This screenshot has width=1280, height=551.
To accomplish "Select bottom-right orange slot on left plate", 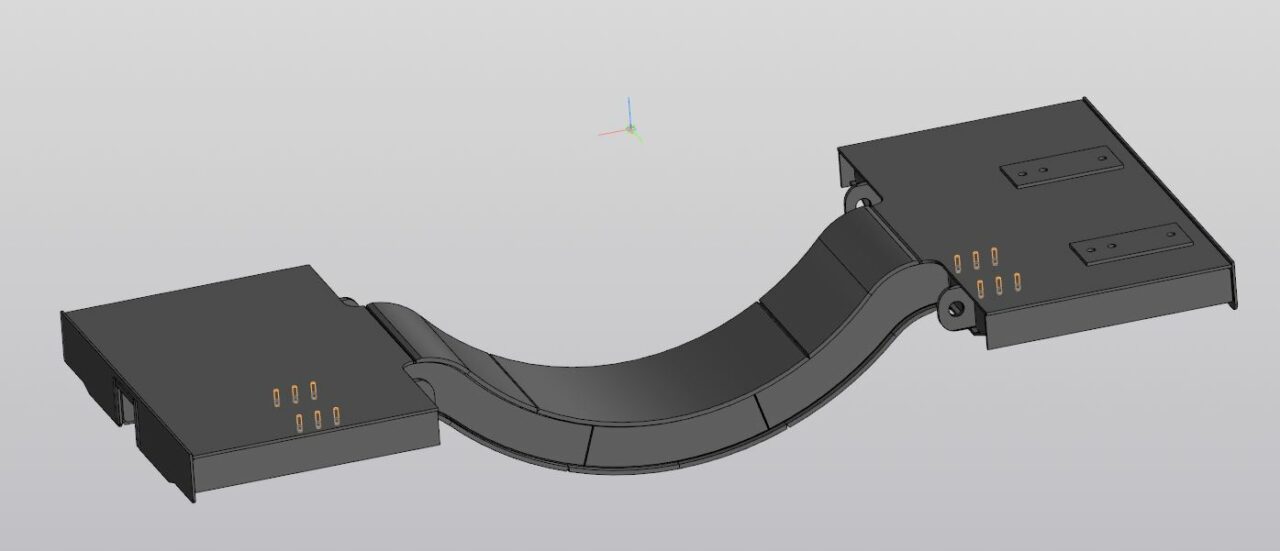I will click(x=337, y=416).
